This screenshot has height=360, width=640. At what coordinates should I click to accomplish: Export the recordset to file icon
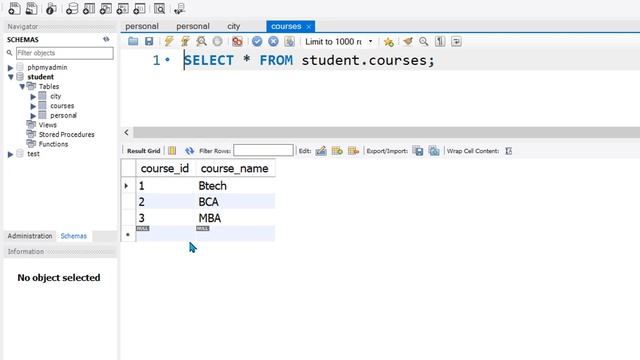[418, 151]
